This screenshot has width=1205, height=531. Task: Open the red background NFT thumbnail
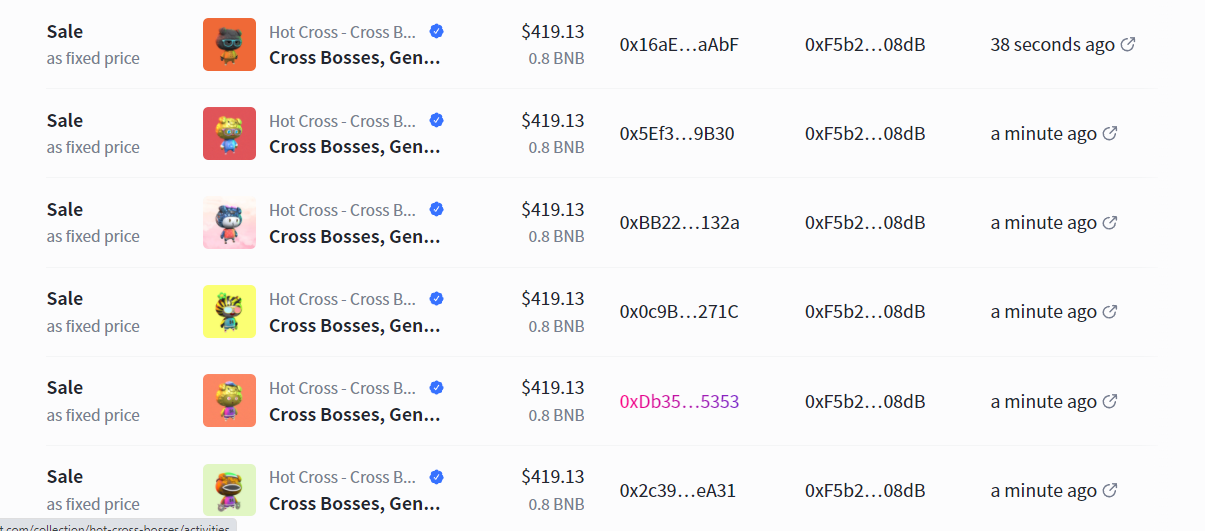[229, 134]
